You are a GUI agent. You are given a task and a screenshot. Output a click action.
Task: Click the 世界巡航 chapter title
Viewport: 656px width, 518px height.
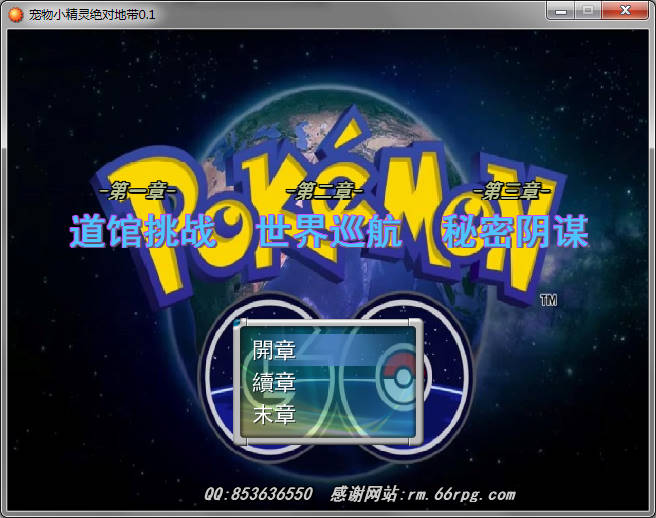click(328, 231)
